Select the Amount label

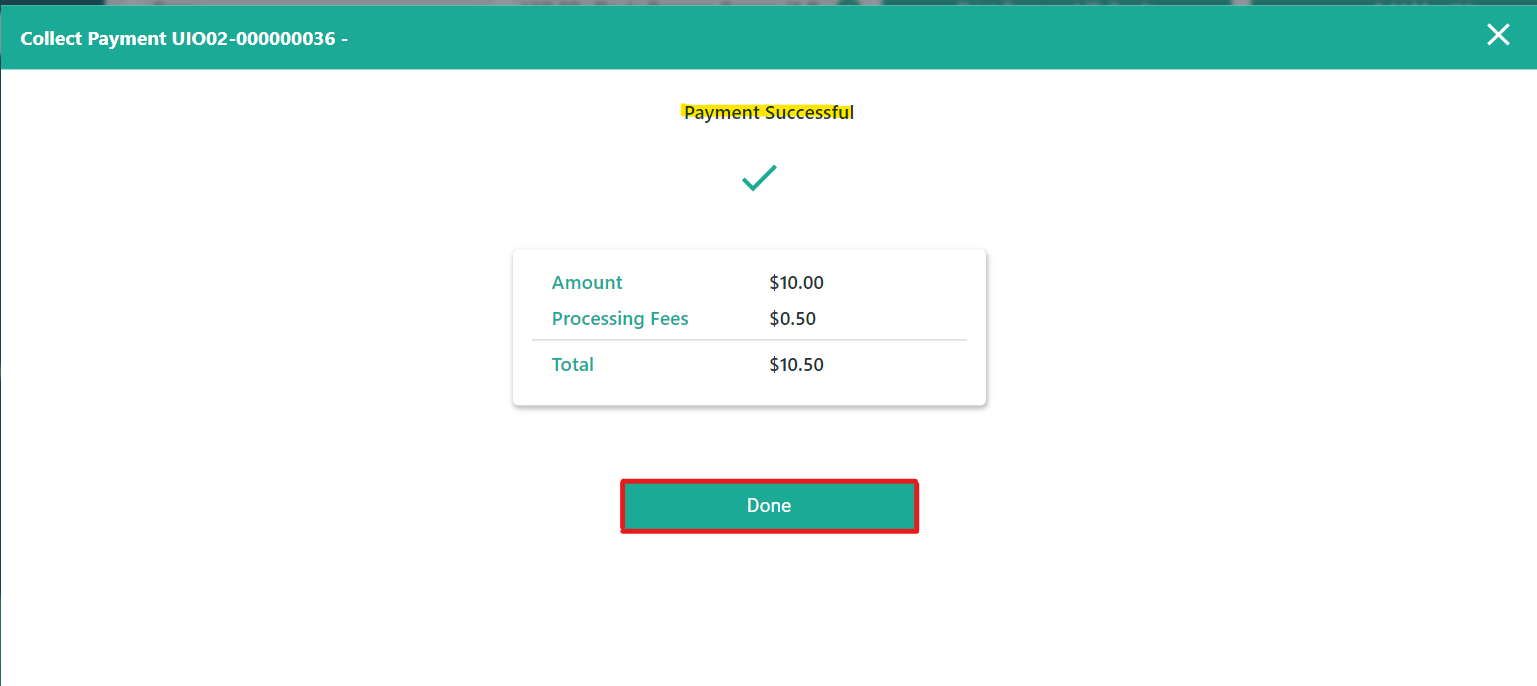[x=587, y=283]
